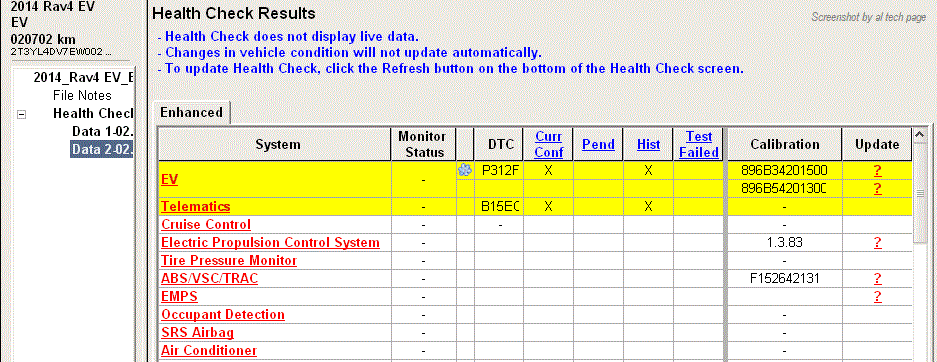Click the update question mark in EMPS row
This screenshot has width=937, height=362.
(x=877, y=296)
